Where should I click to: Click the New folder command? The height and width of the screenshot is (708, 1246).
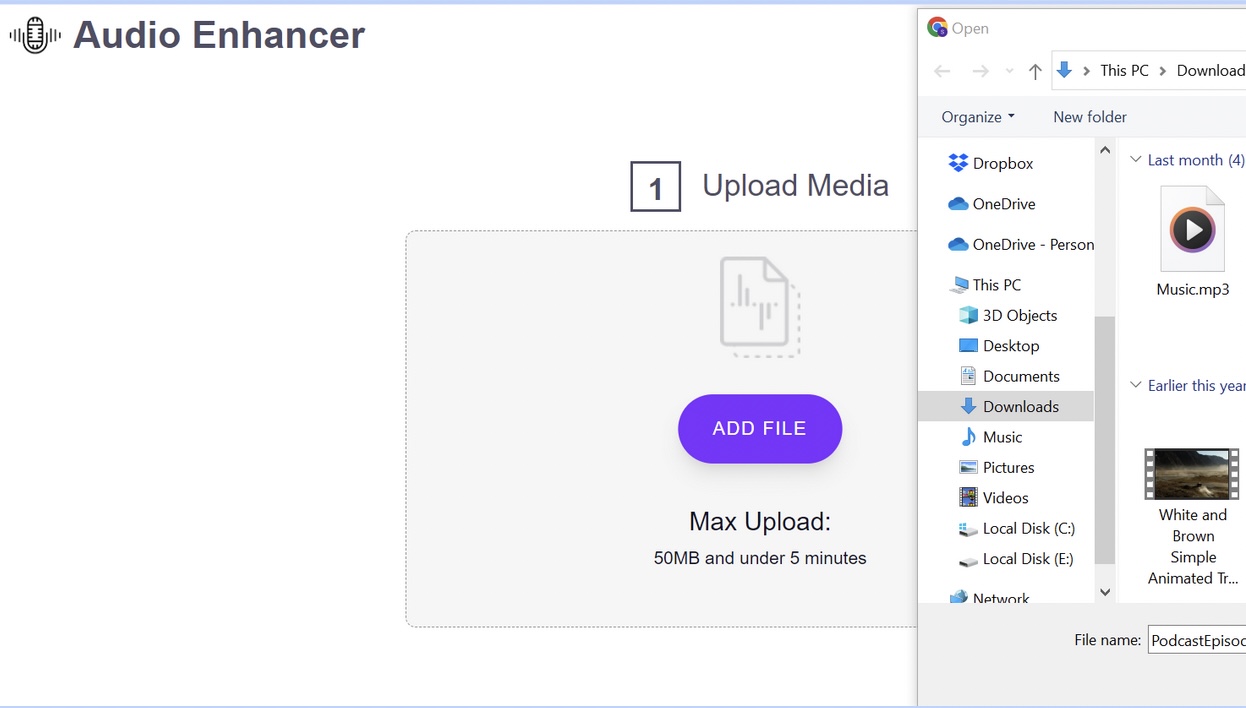click(x=1089, y=117)
